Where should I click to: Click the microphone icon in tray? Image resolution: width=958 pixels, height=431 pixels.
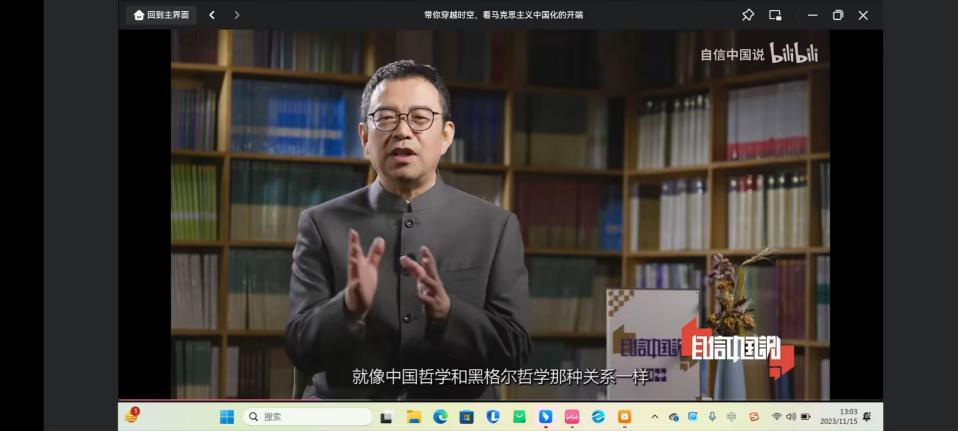712,417
